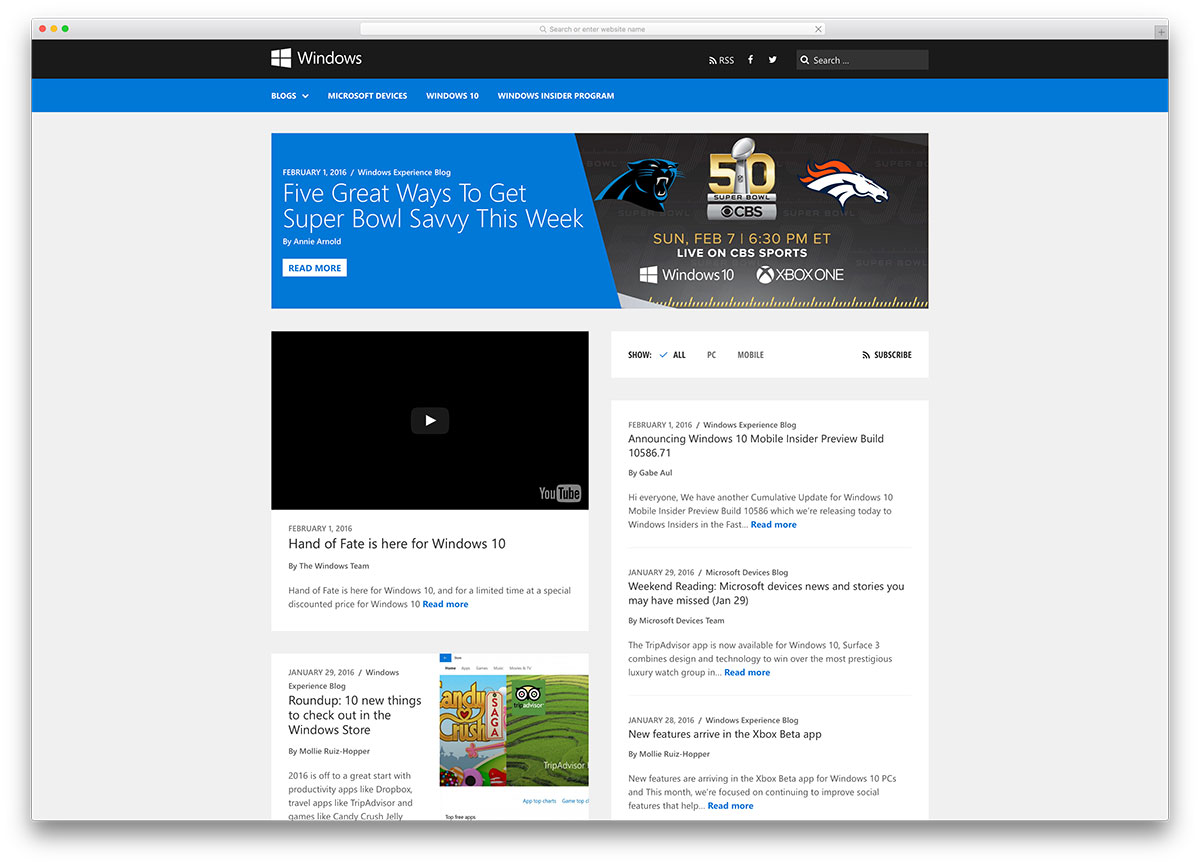This screenshot has height=866, width=1200.
Task: Open Read more on Xbox Beta app post
Action: click(730, 805)
